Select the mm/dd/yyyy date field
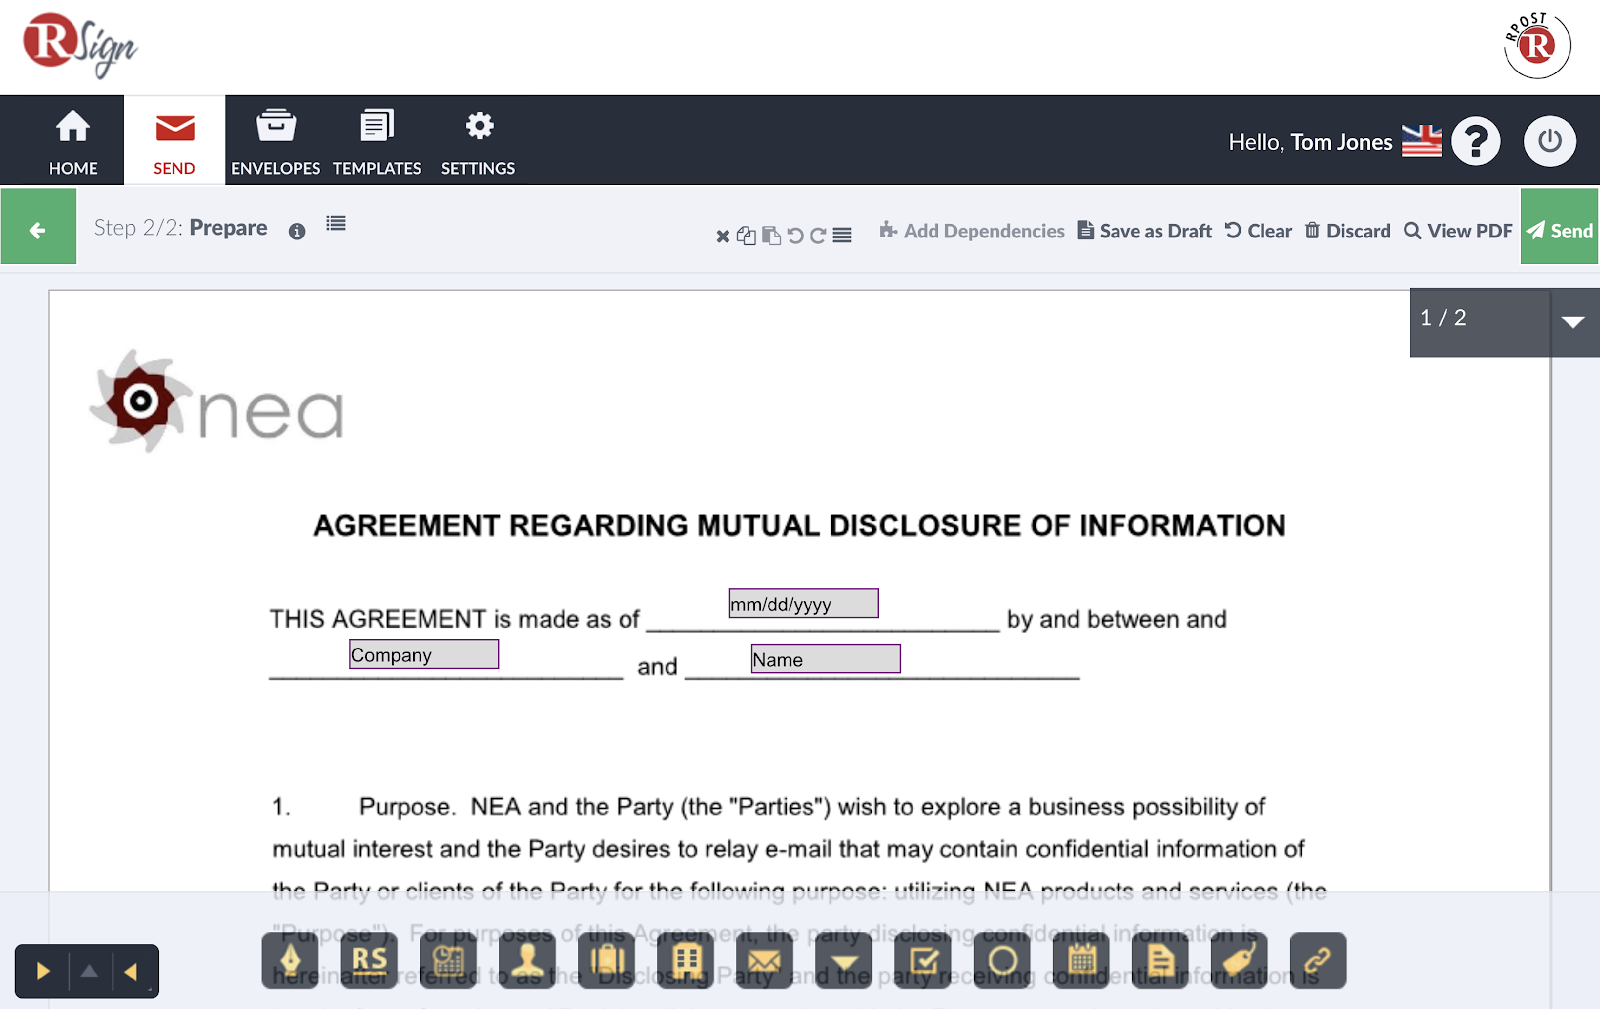Screen dimensions: 1600x1009 (803, 603)
